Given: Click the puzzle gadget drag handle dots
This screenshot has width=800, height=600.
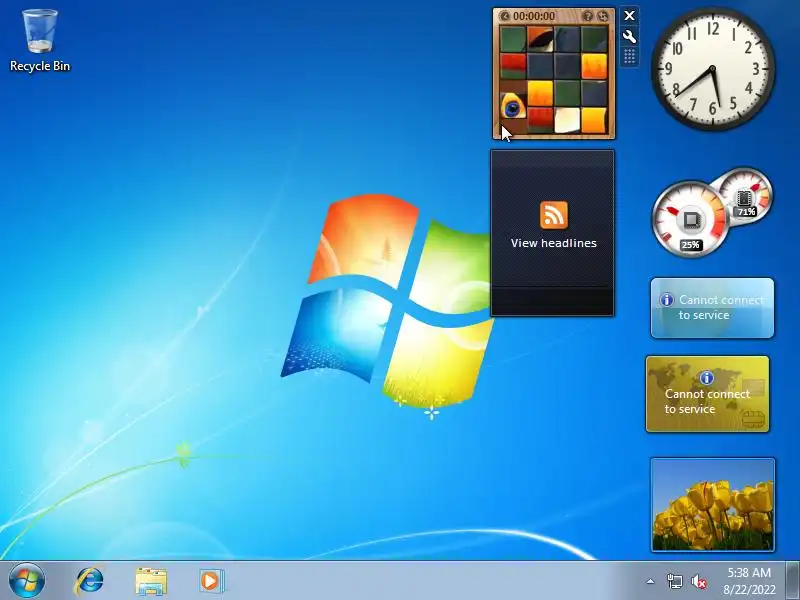Looking at the screenshot, I should pyautogui.click(x=630, y=56).
